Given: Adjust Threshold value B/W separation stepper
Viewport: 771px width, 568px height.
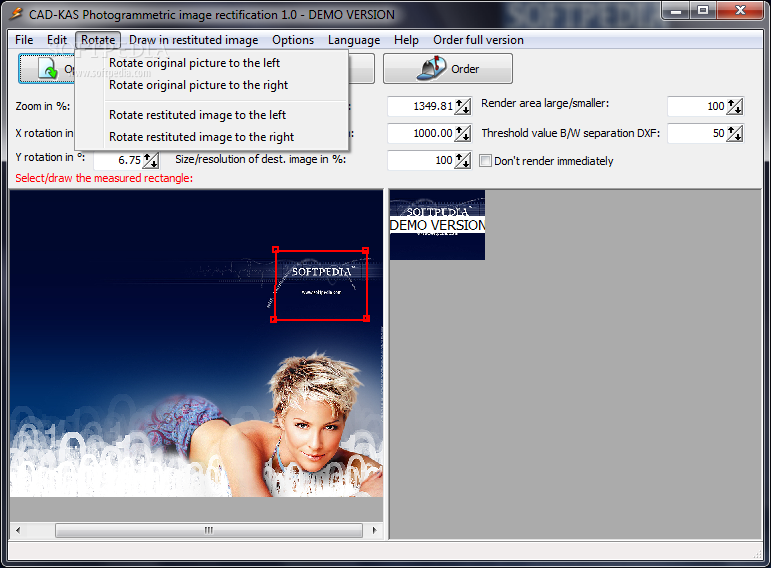Looking at the screenshot, I should pos(735,133).
